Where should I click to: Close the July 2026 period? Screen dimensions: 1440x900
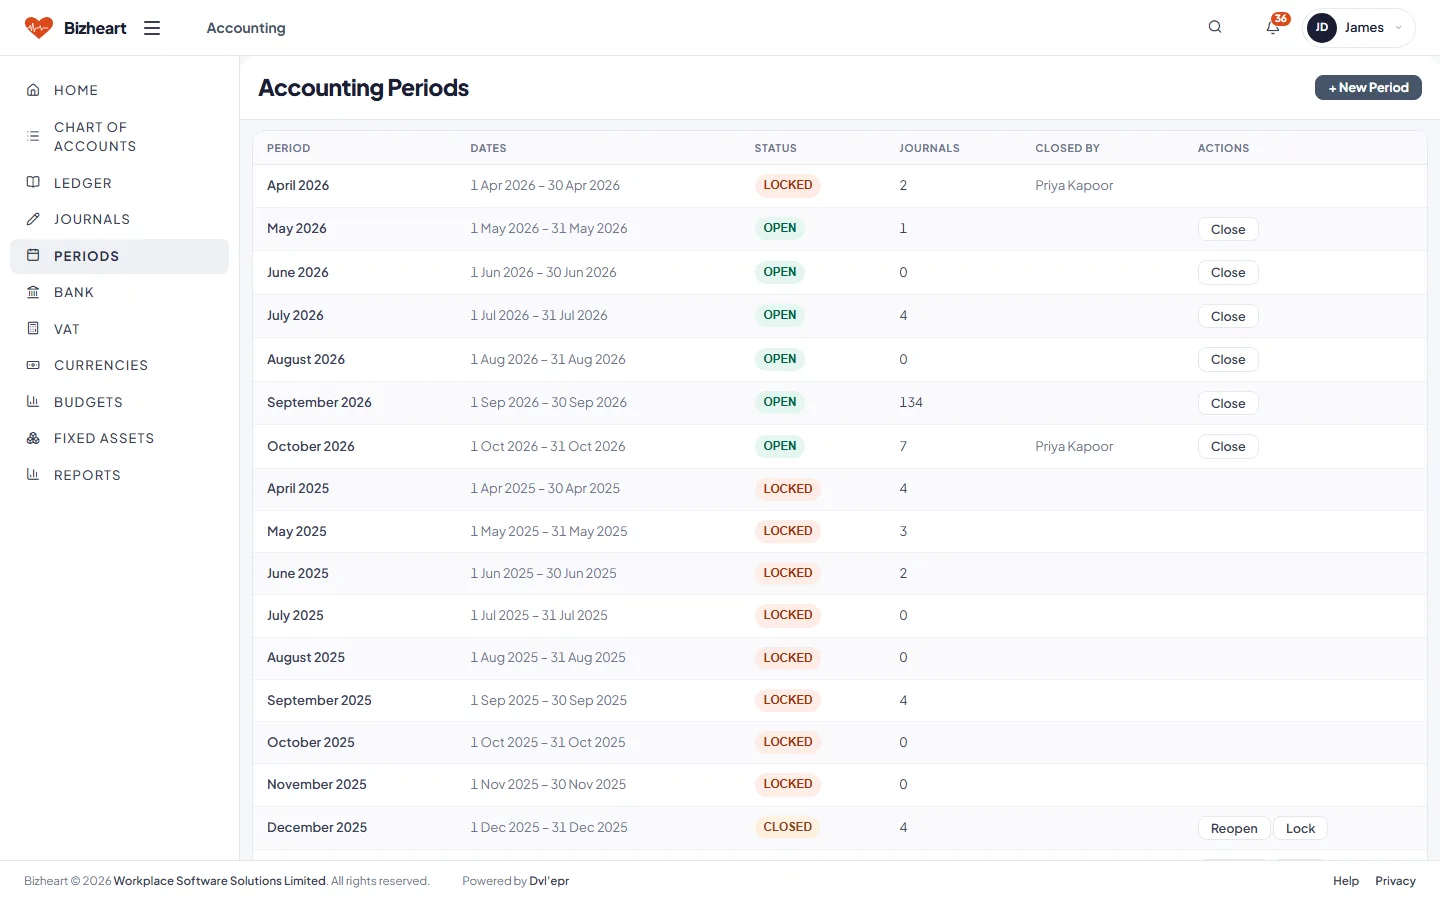coord(1228,316)
